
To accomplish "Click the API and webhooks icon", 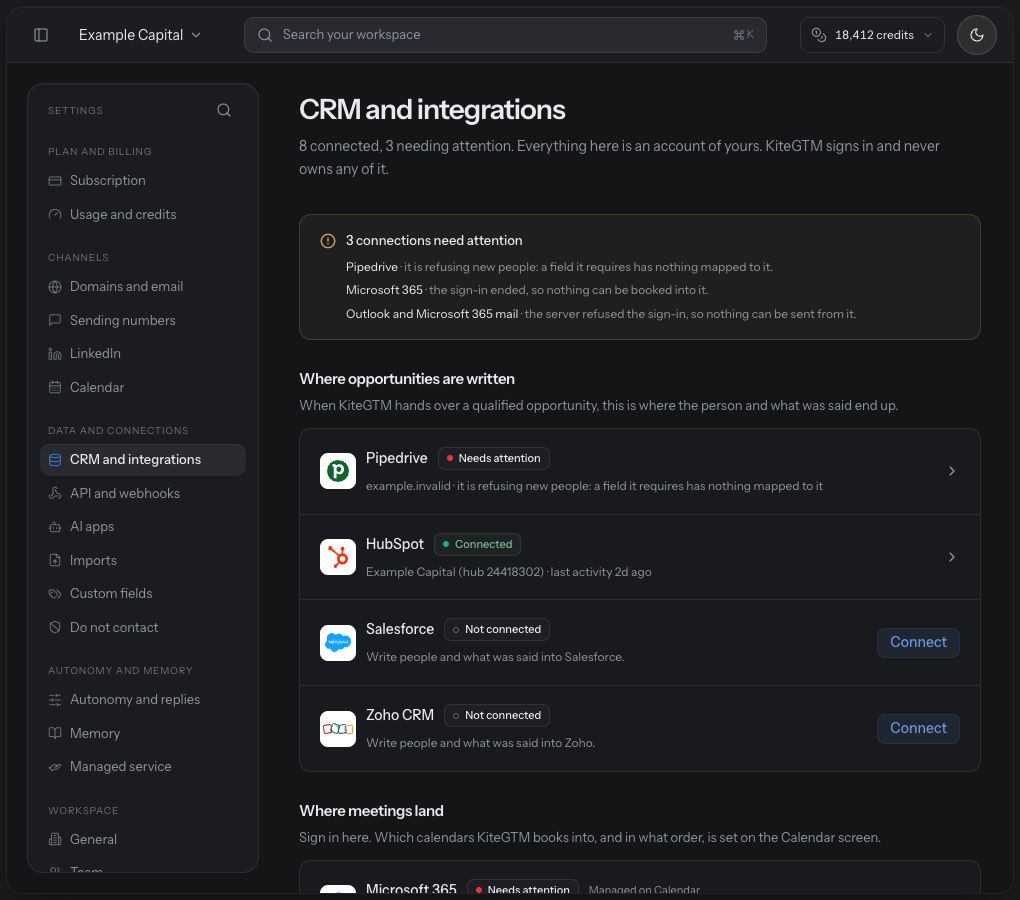I will point(55,494).
